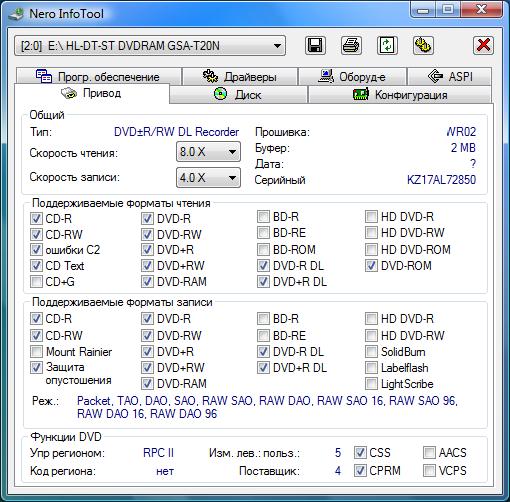Screen dimensions: 510x502
Task: Click the red X exit icon
Action: (x=483, y=45)
